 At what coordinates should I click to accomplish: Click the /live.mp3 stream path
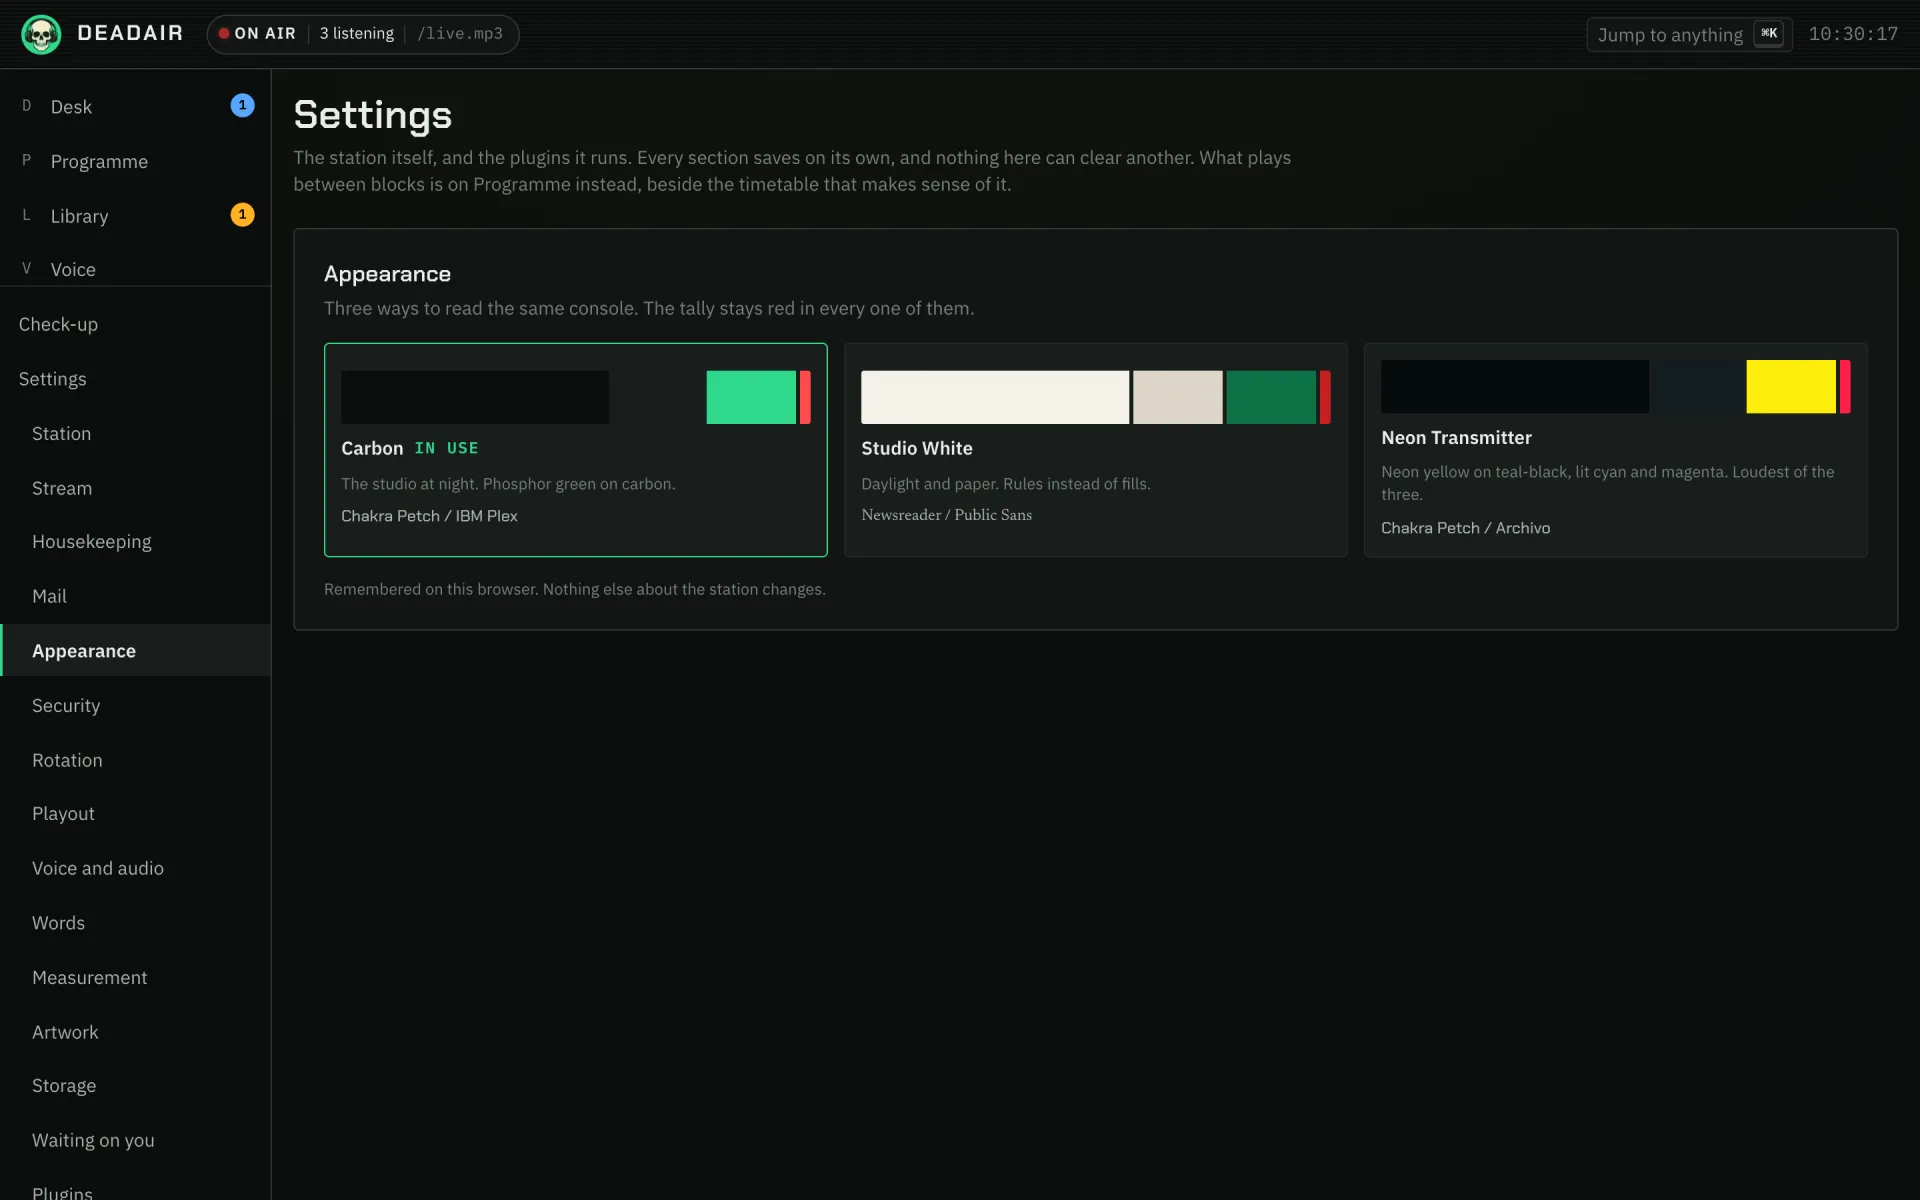(x=460, y=34)
